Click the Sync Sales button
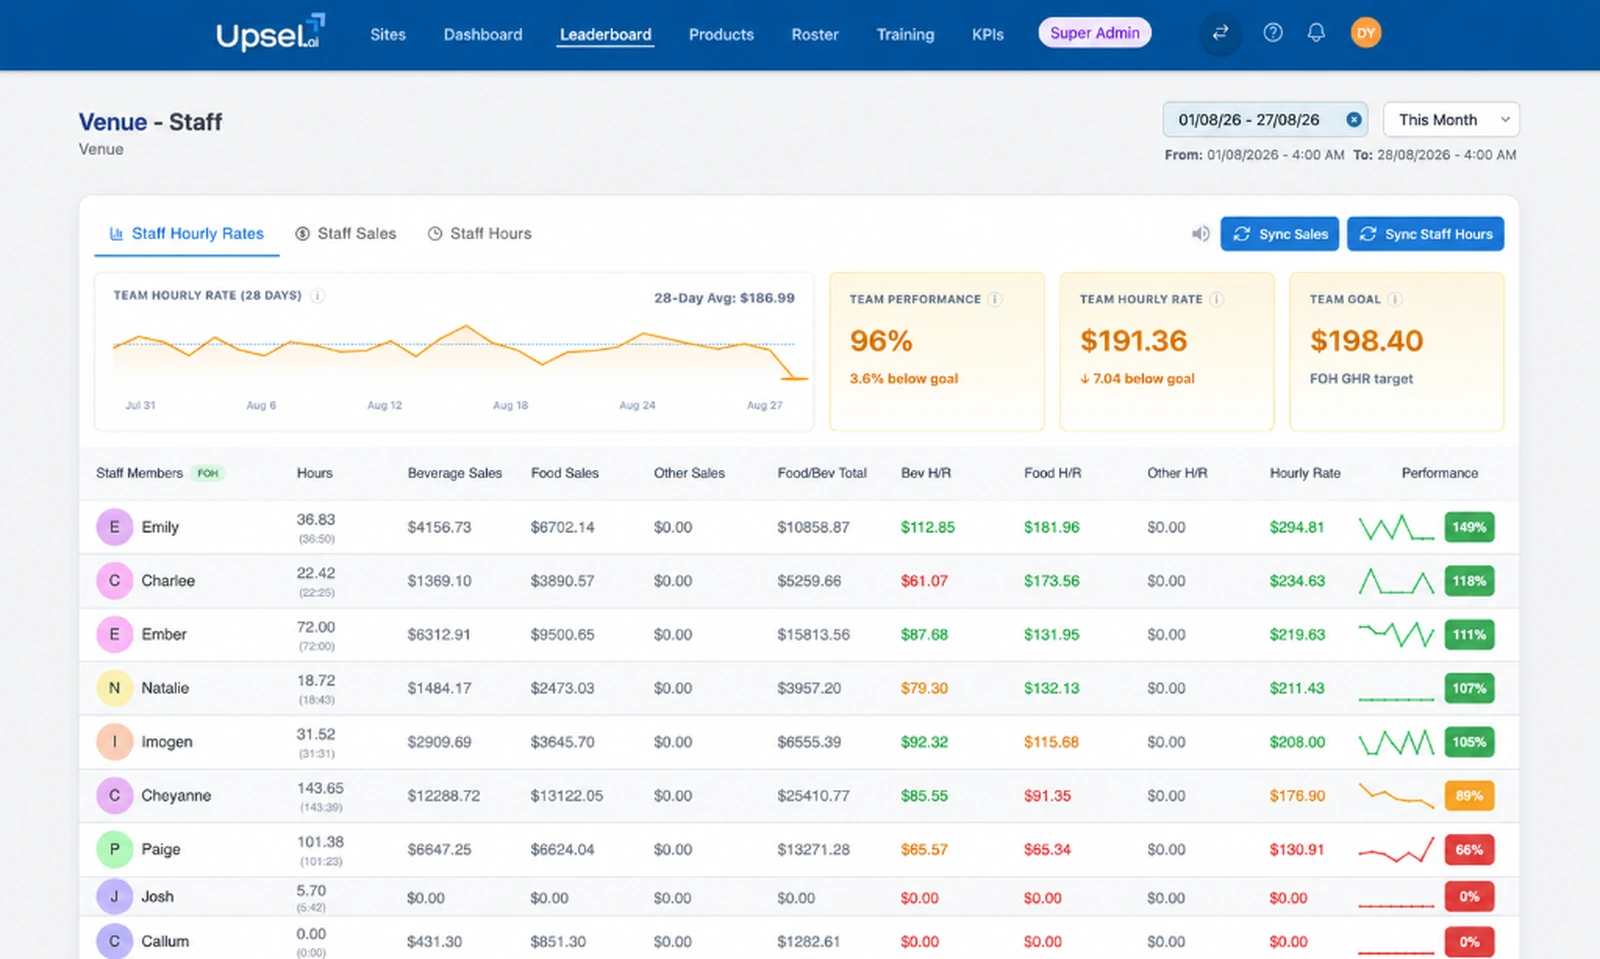This screenshot has width=1600, height=959. [x=1280, y=234]
